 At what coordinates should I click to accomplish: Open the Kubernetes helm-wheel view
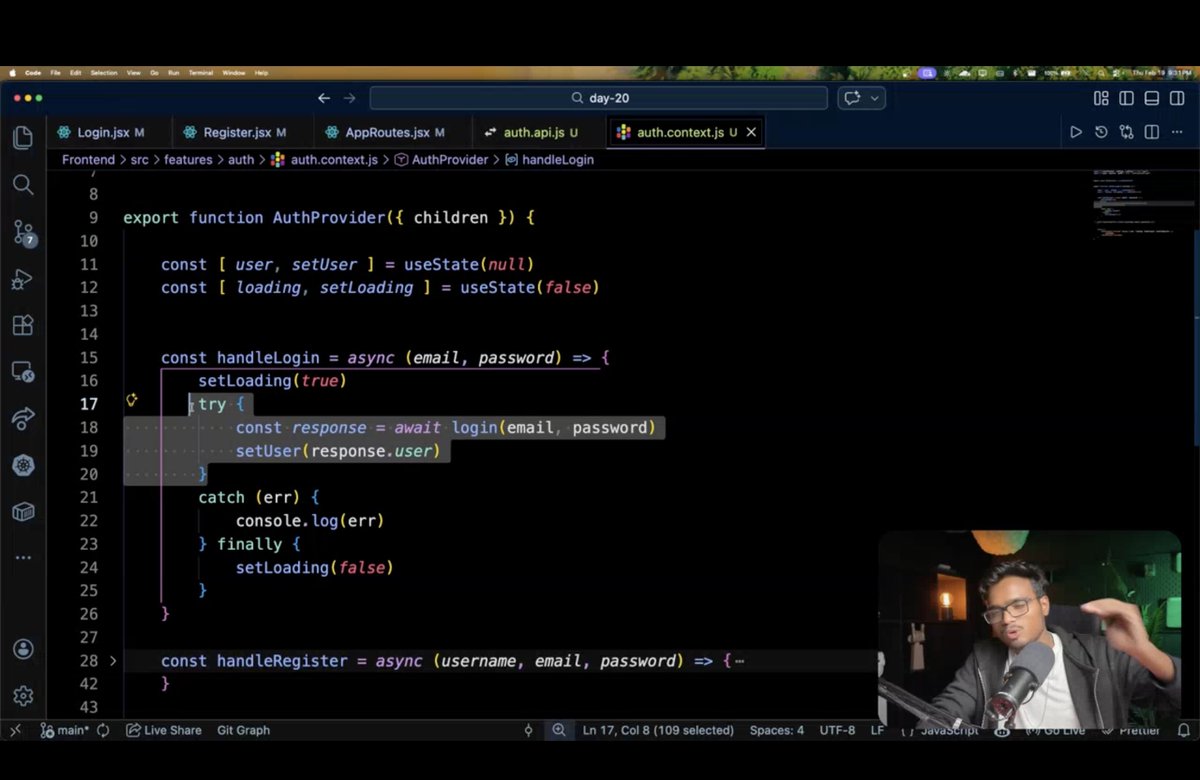click(22, 465)
